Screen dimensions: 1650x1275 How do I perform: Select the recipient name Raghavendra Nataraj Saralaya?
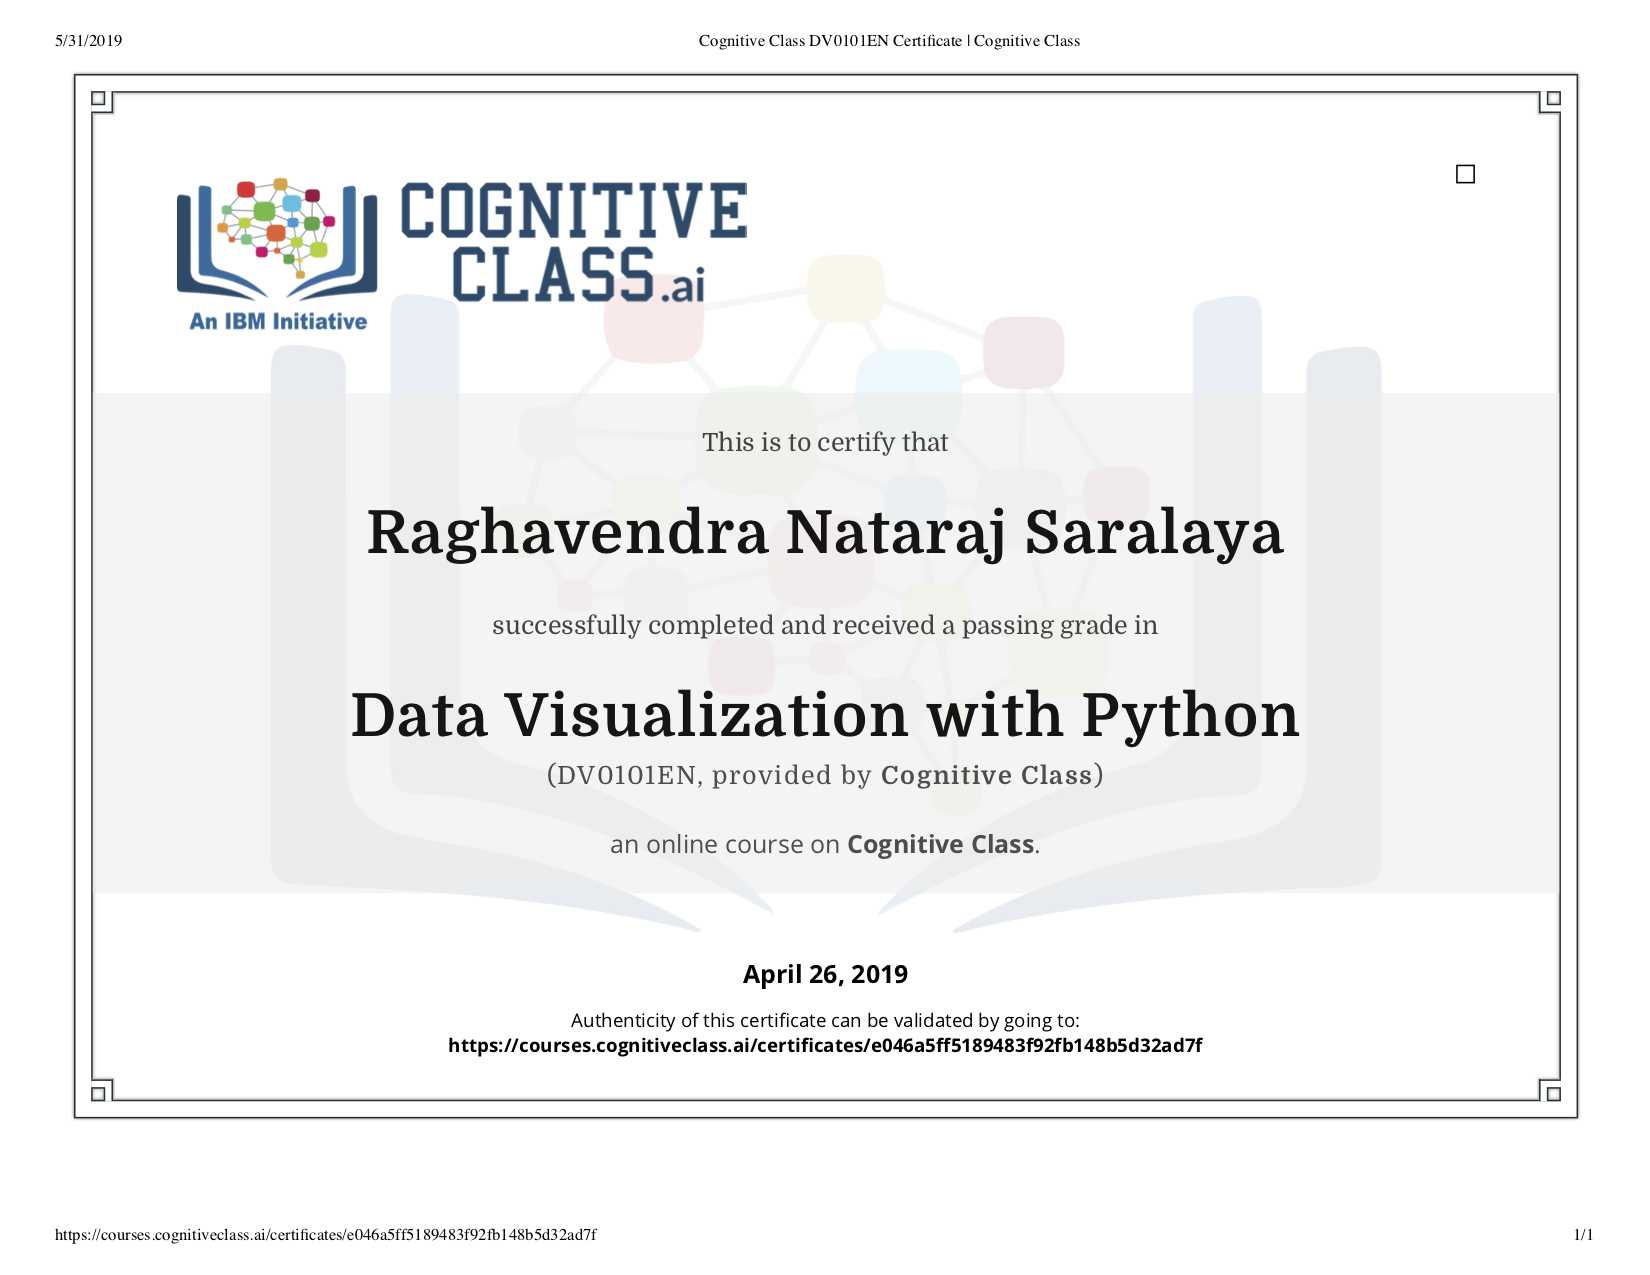click(x=825, y=533)
